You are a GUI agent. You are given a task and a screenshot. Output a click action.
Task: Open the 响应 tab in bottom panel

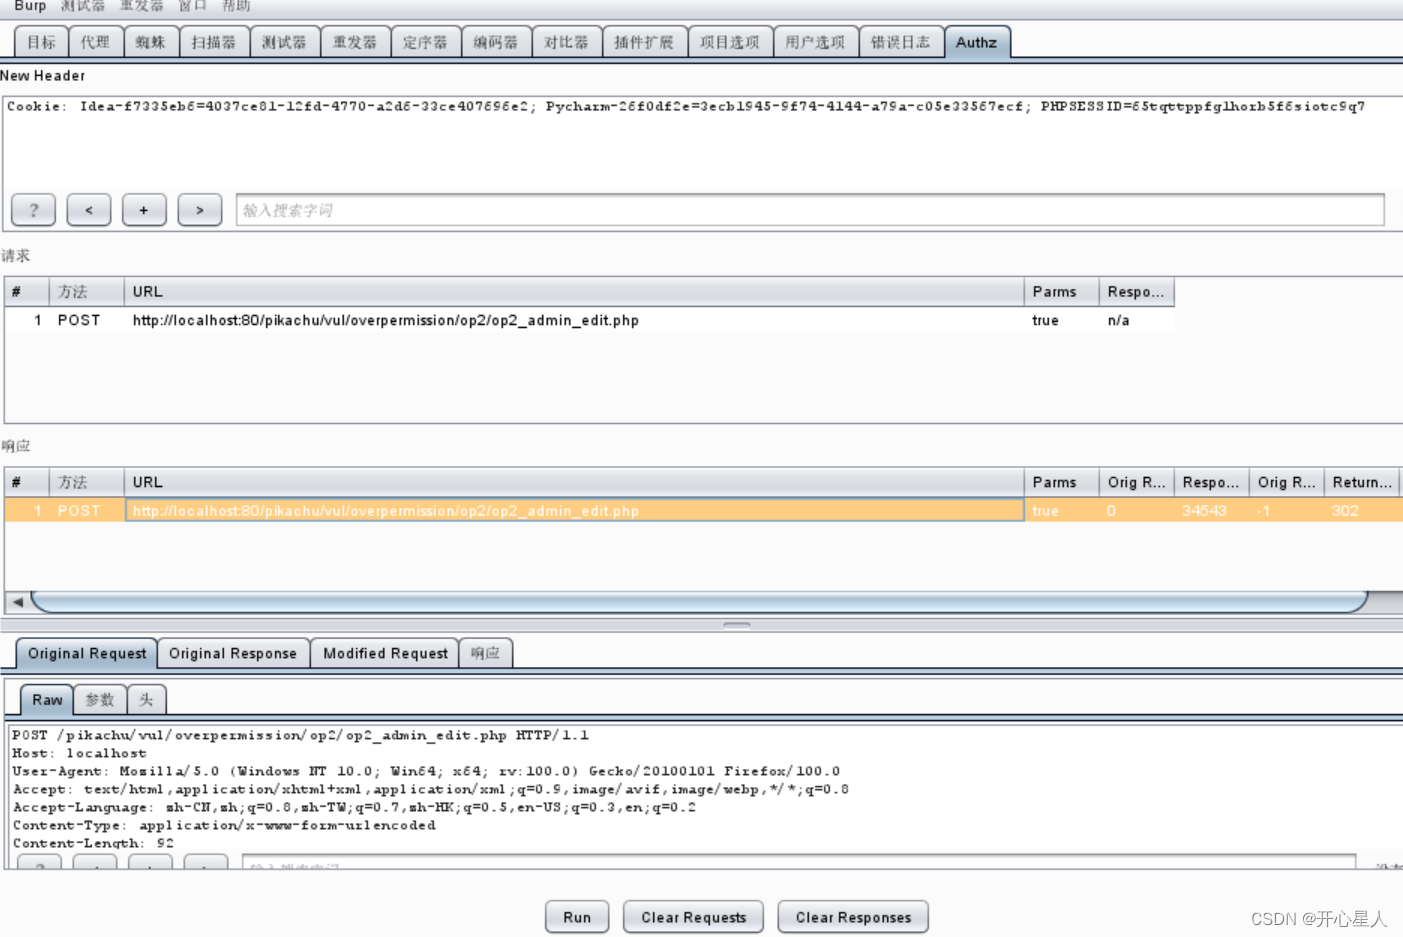click(486, 654)
